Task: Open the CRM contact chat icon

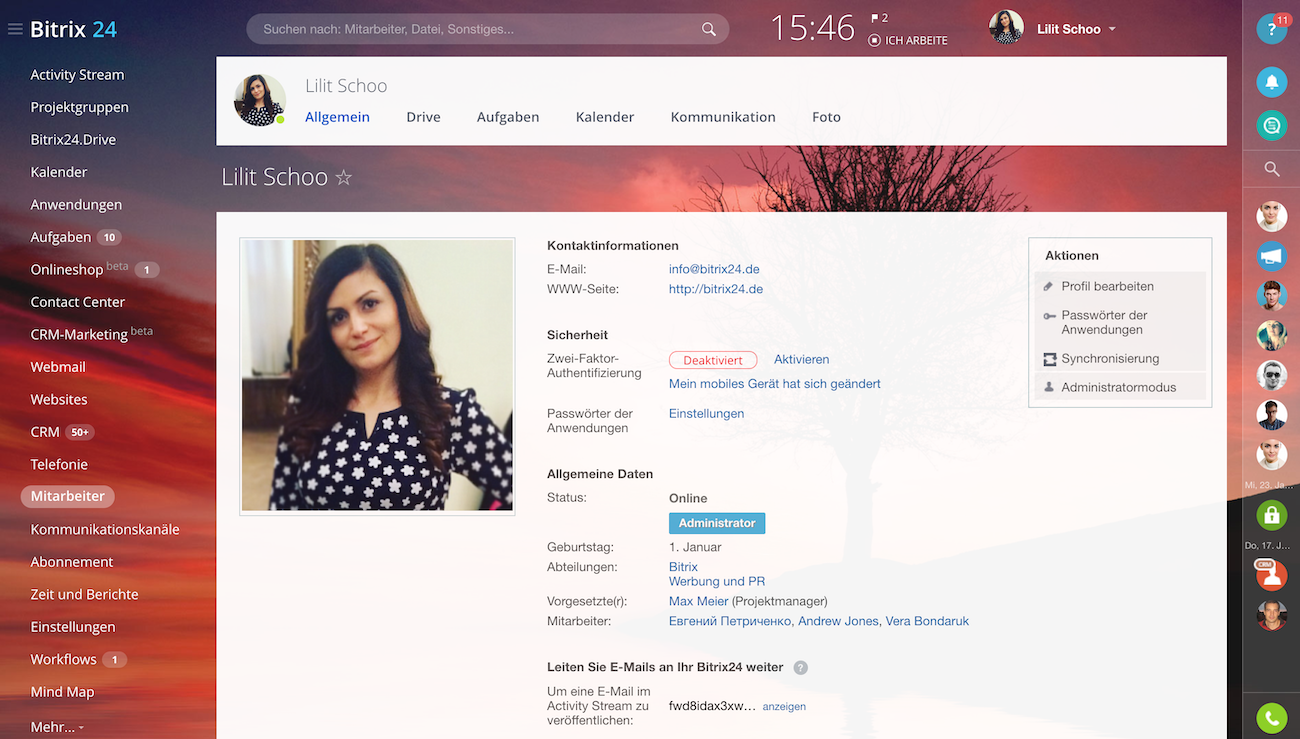Action: pos(1272,574)
